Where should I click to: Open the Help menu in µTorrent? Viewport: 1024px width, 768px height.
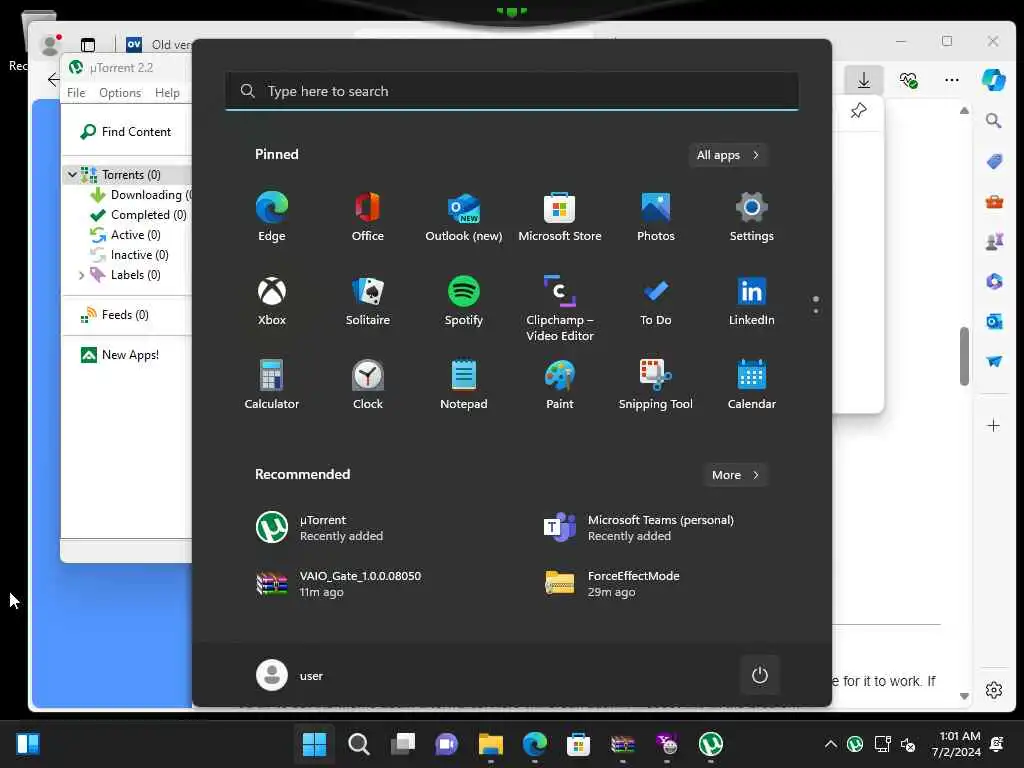point(167,93)
